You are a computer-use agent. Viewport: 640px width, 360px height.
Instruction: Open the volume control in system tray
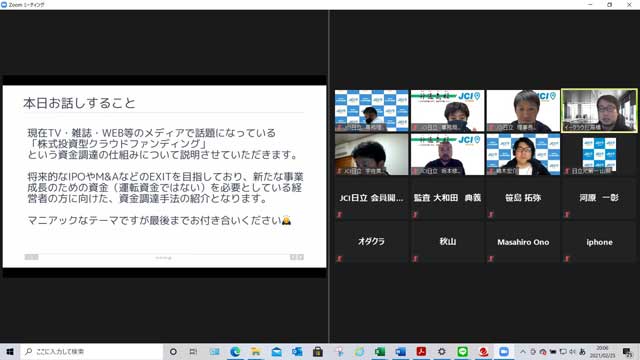(x=572, y=351)
